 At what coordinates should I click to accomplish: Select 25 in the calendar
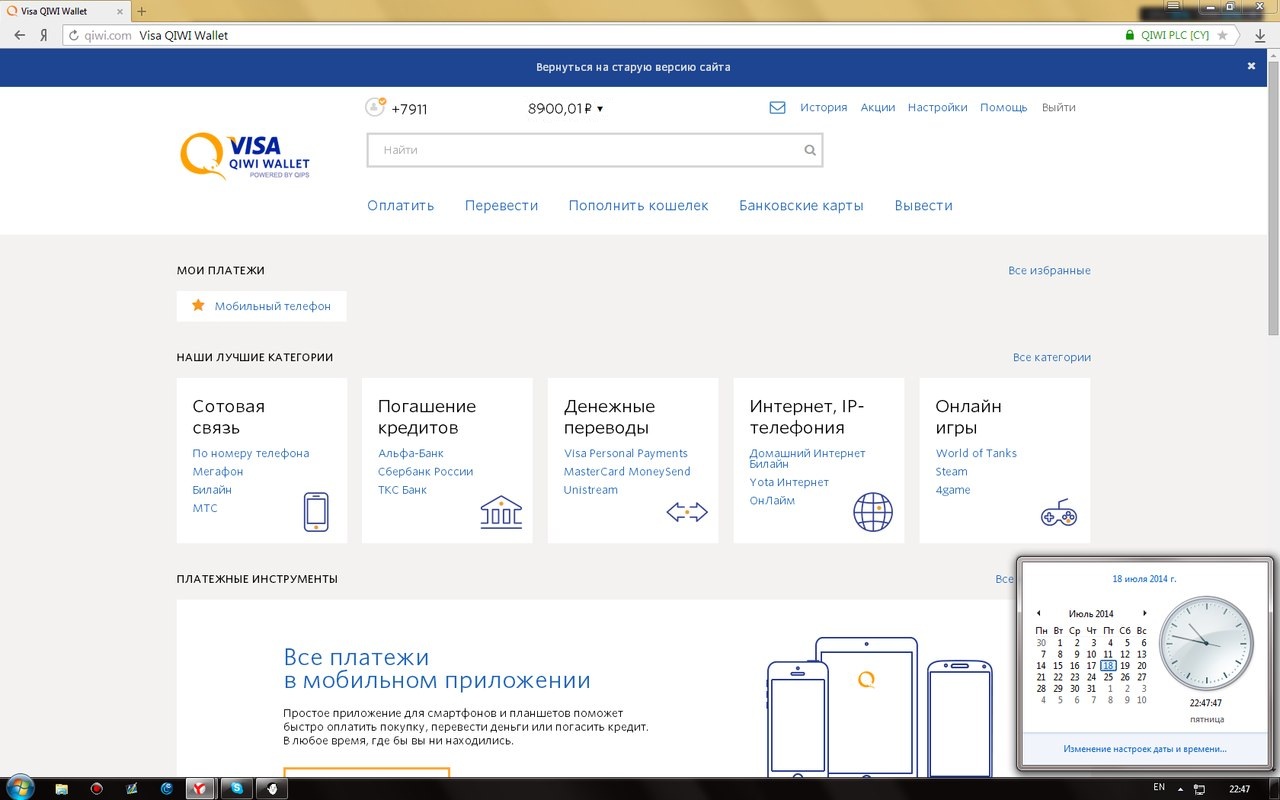[1108, 677]
